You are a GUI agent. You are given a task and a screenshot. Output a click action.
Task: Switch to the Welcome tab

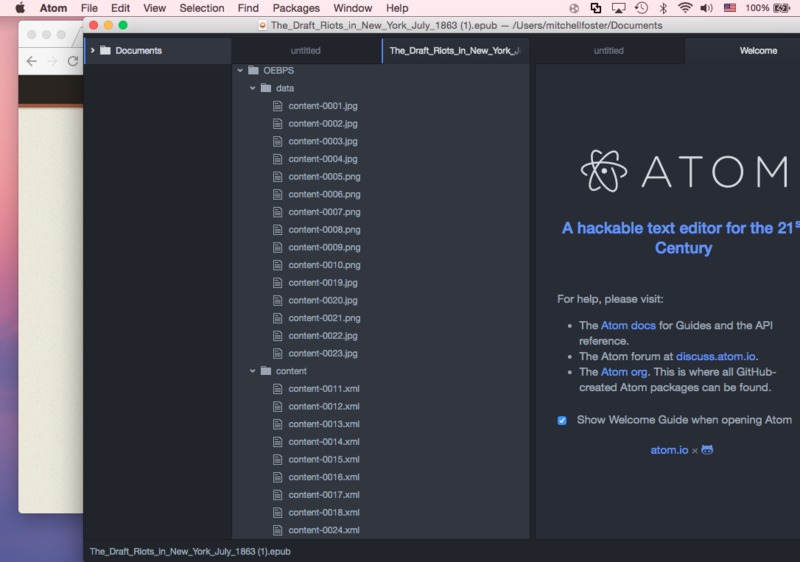tap(742, 50)
